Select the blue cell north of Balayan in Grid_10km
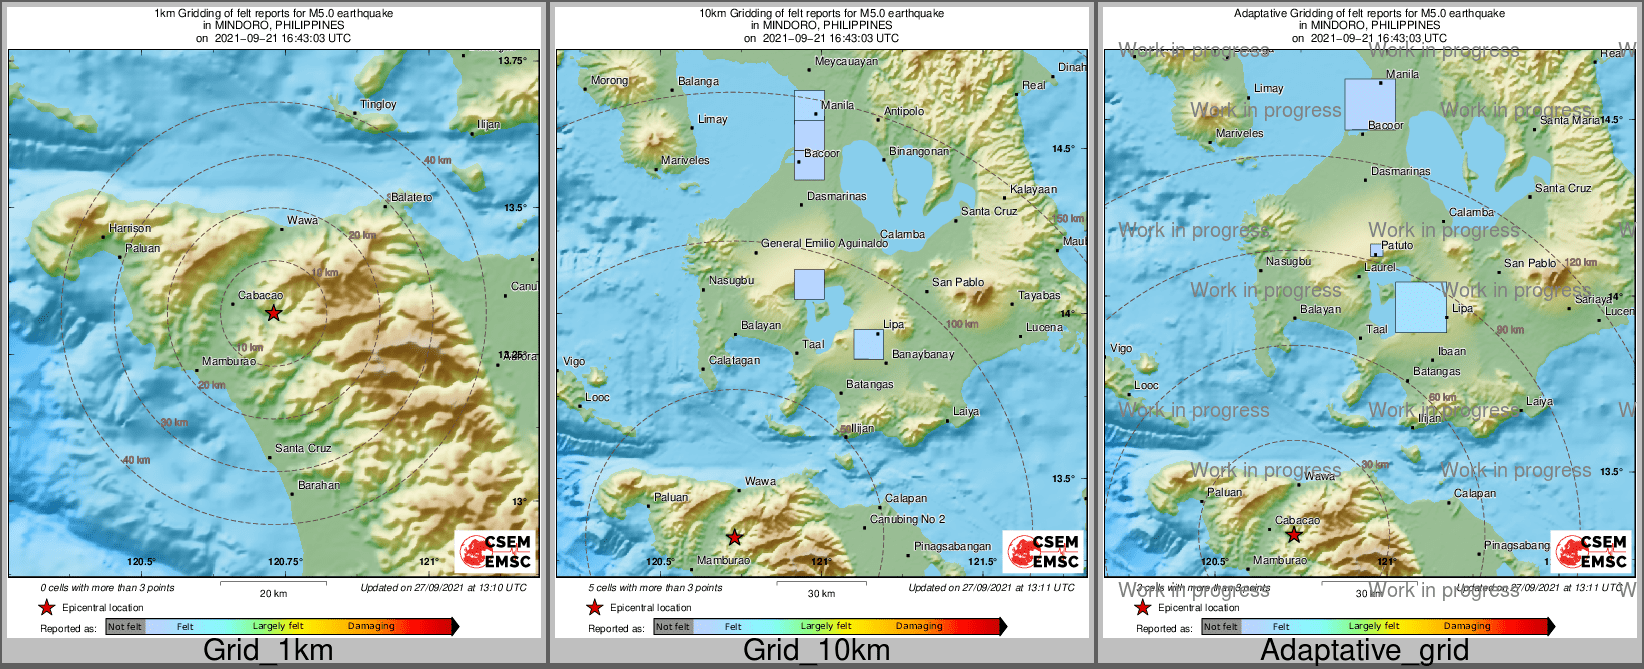The width and height of the screenshot is (1644, 669). (809, 284)
